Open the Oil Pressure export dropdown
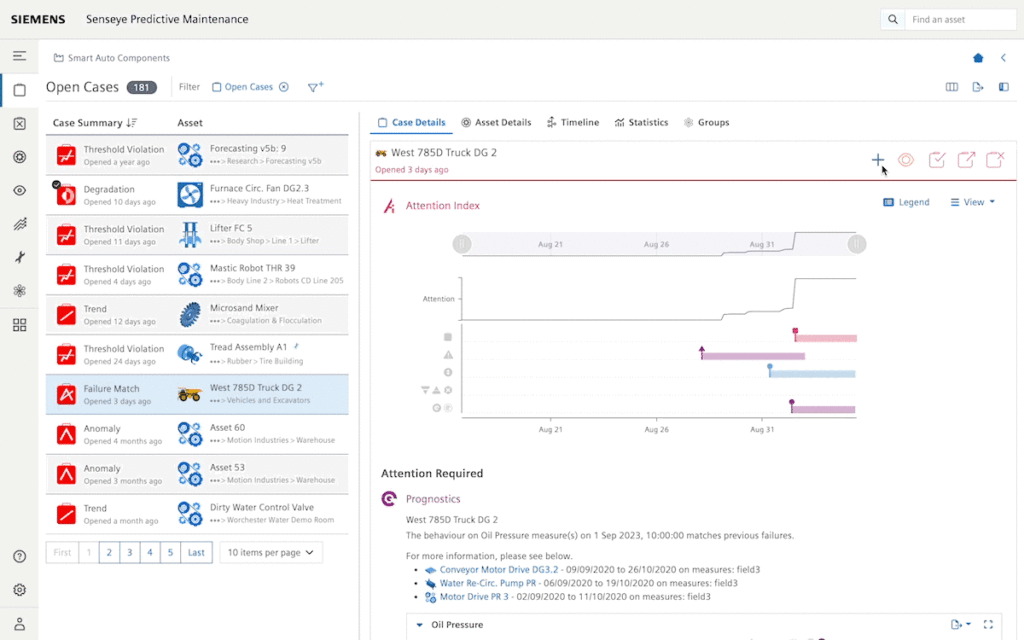Viewport: 1024px width, 640px height. tap(960, 625)
